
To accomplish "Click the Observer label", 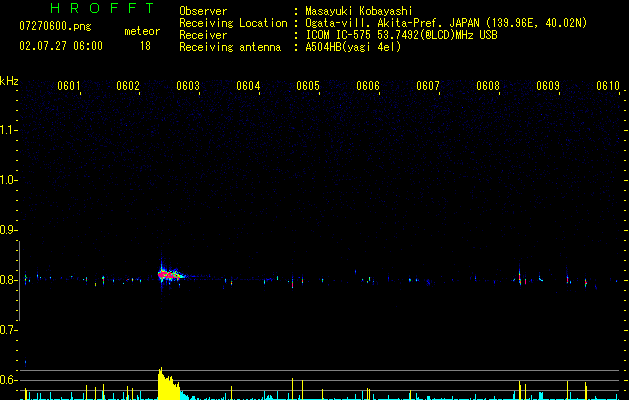I will tap(203, 11).
